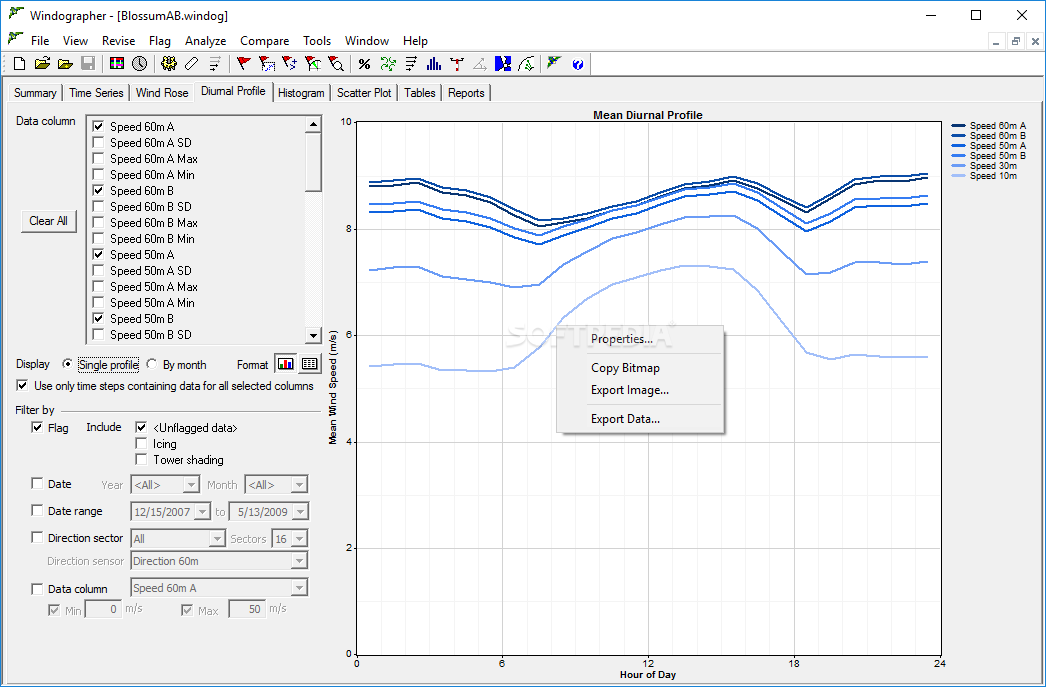
Task: Choose Export Data... in context menu
Action: click(x=625, y=419)
